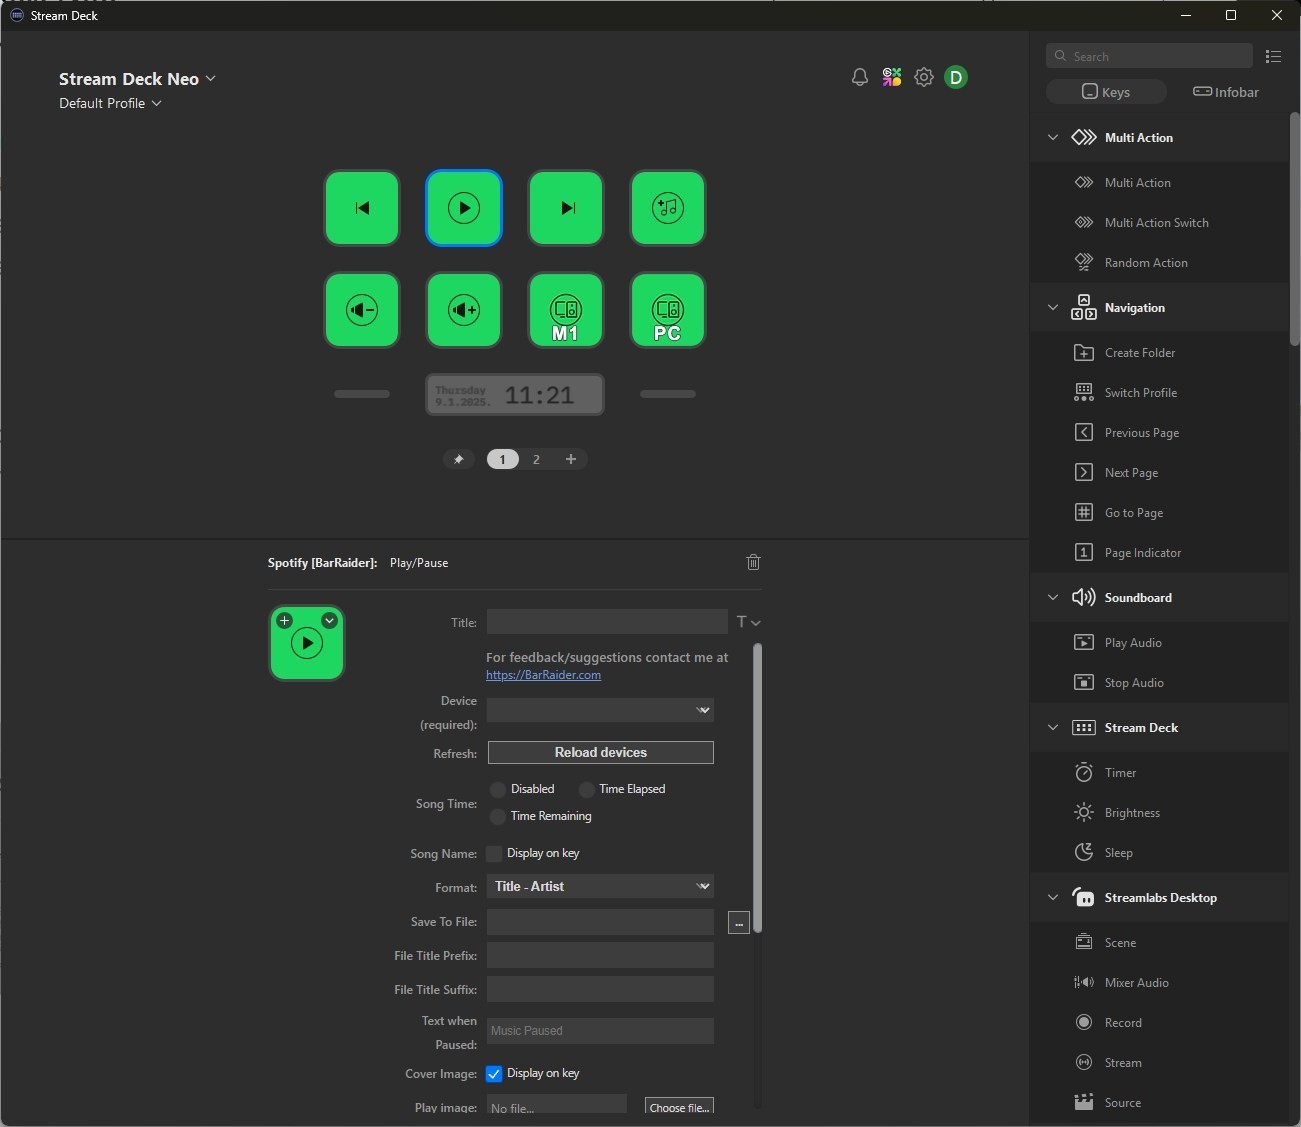The width and height of the screenshot is (1301, 1127).
Task: Open the Stream Deck Neo device dropdown
Action: pyautogui.click(x=137, y=79)
